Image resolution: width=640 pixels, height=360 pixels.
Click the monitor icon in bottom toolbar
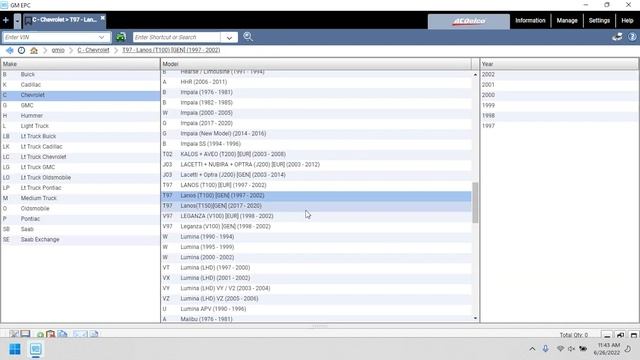(25, 334)
